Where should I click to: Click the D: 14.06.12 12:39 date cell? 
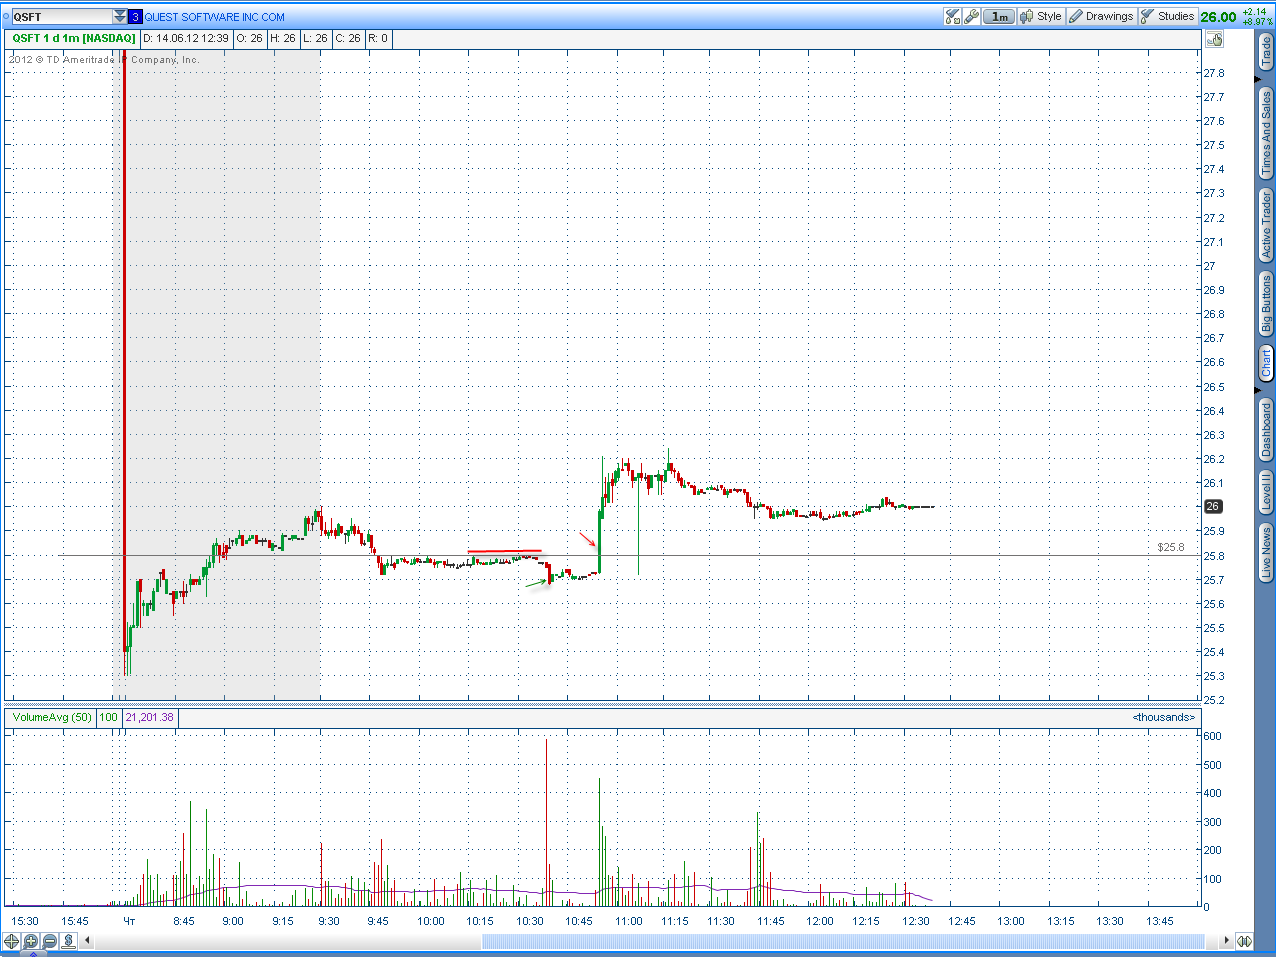click(186, 38)
